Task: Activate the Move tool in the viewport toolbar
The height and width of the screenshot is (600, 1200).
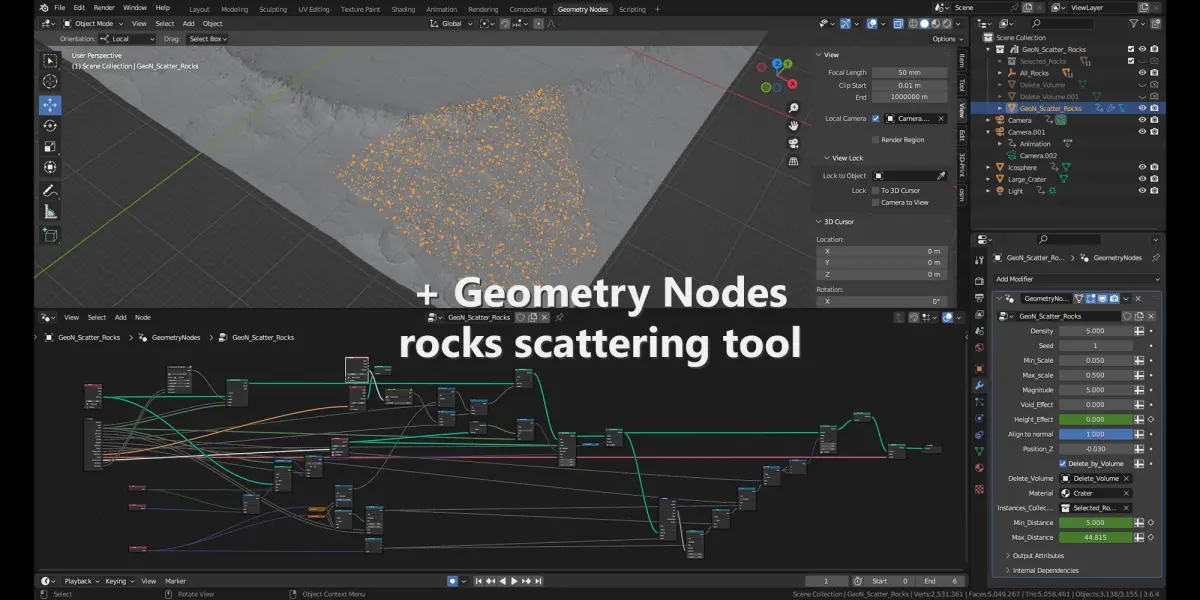Action: [50, 104]
